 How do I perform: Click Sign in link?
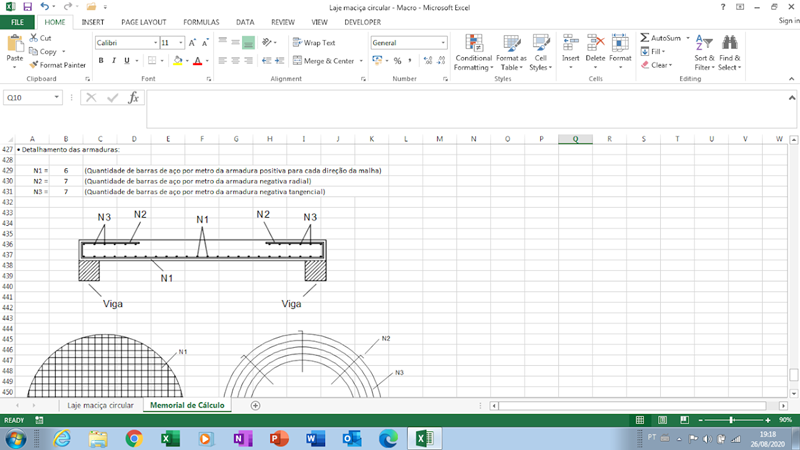click(x=788, y=20)
